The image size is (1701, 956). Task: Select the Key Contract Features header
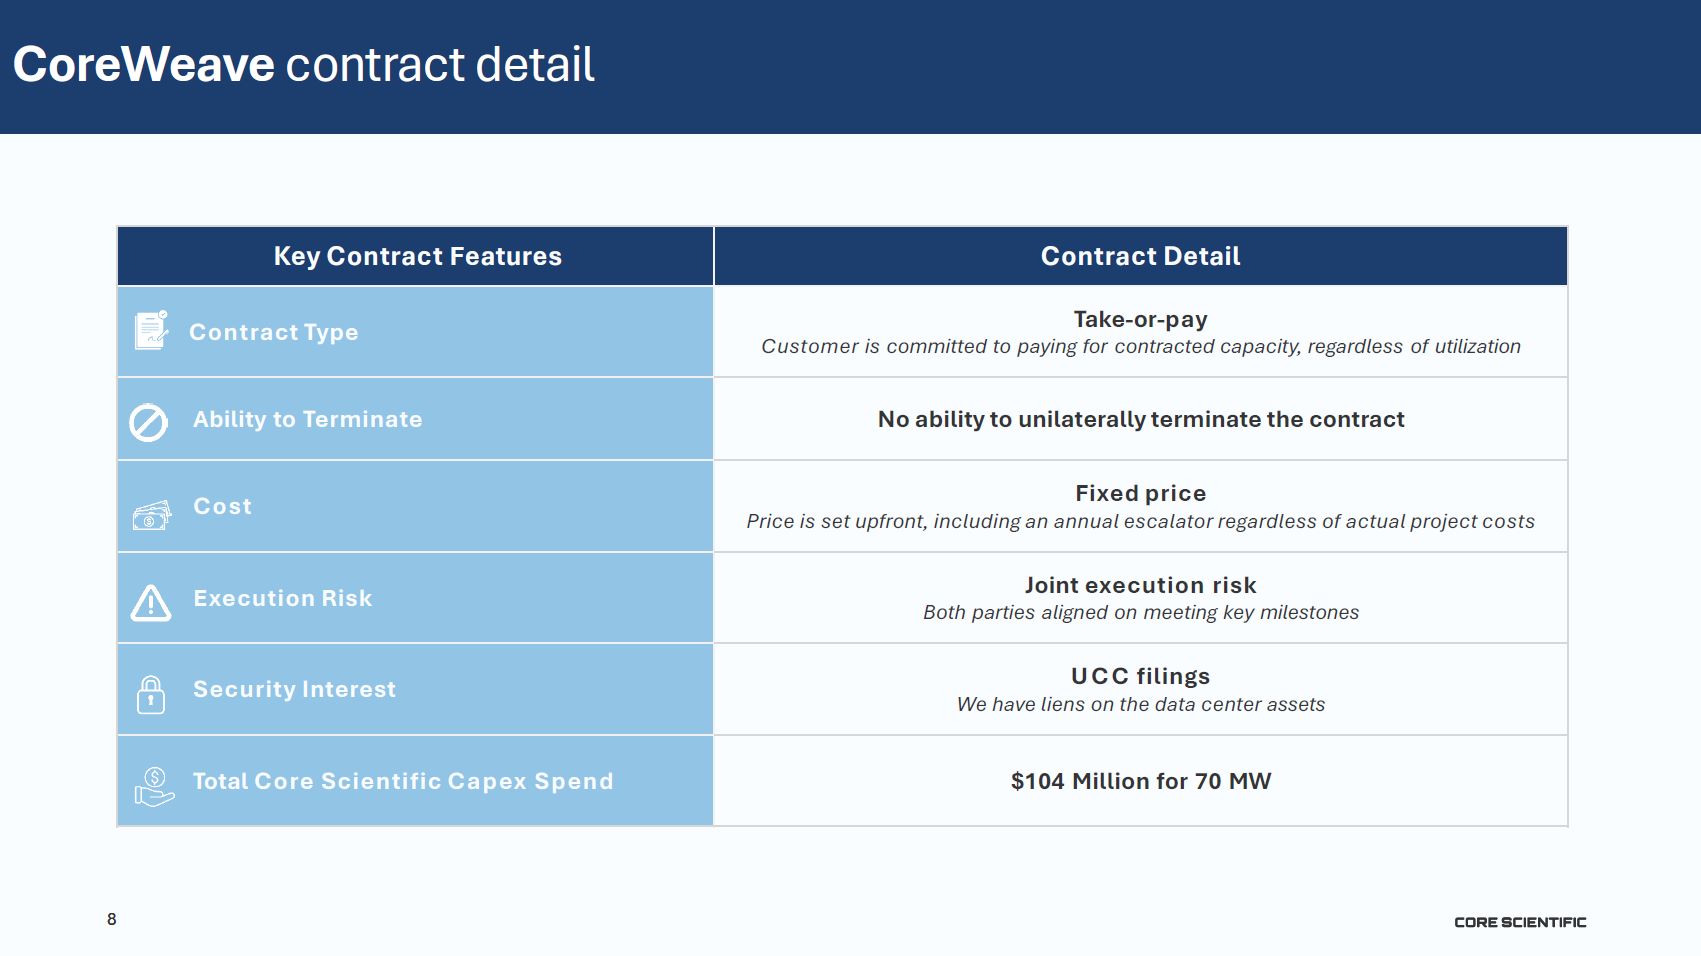[417, 257]
